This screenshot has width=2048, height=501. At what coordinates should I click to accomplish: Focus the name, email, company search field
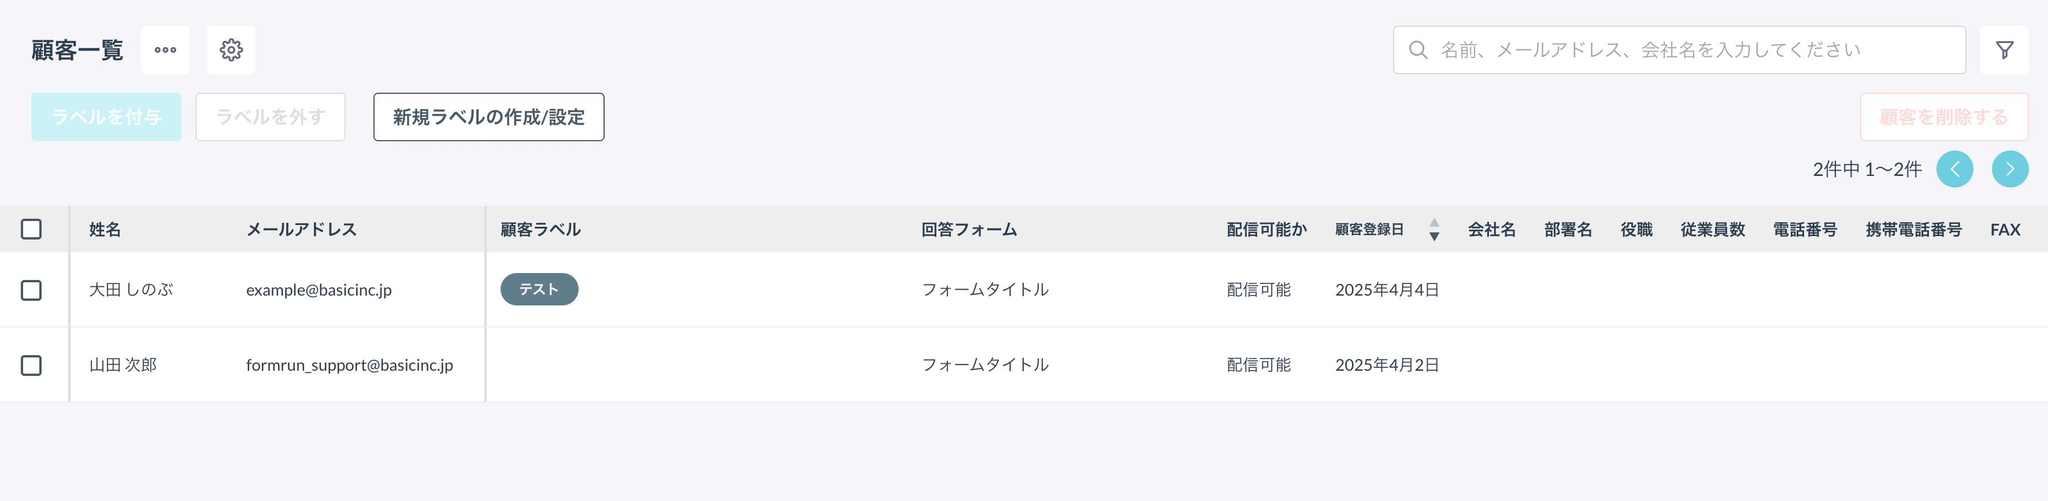pyautogui.click(x=1679, y=50)
